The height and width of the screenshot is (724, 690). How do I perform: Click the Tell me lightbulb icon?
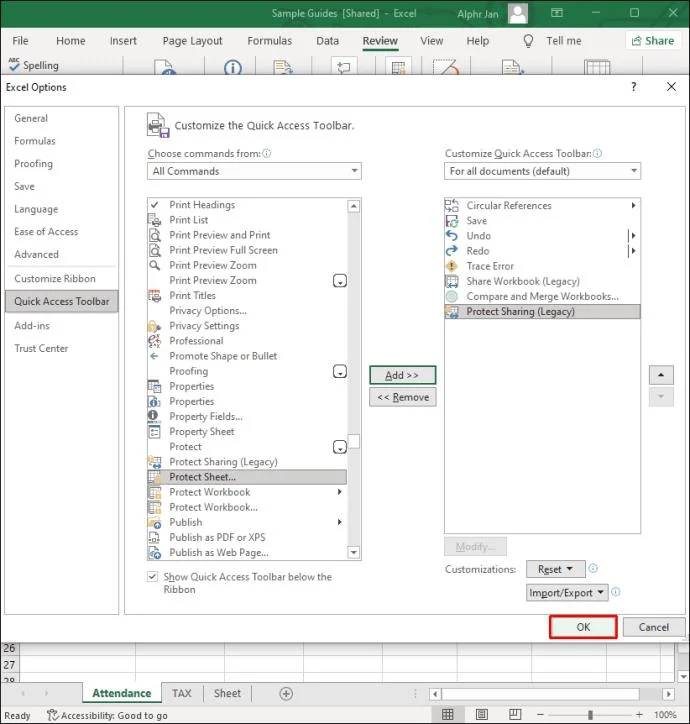click(528, 41)
